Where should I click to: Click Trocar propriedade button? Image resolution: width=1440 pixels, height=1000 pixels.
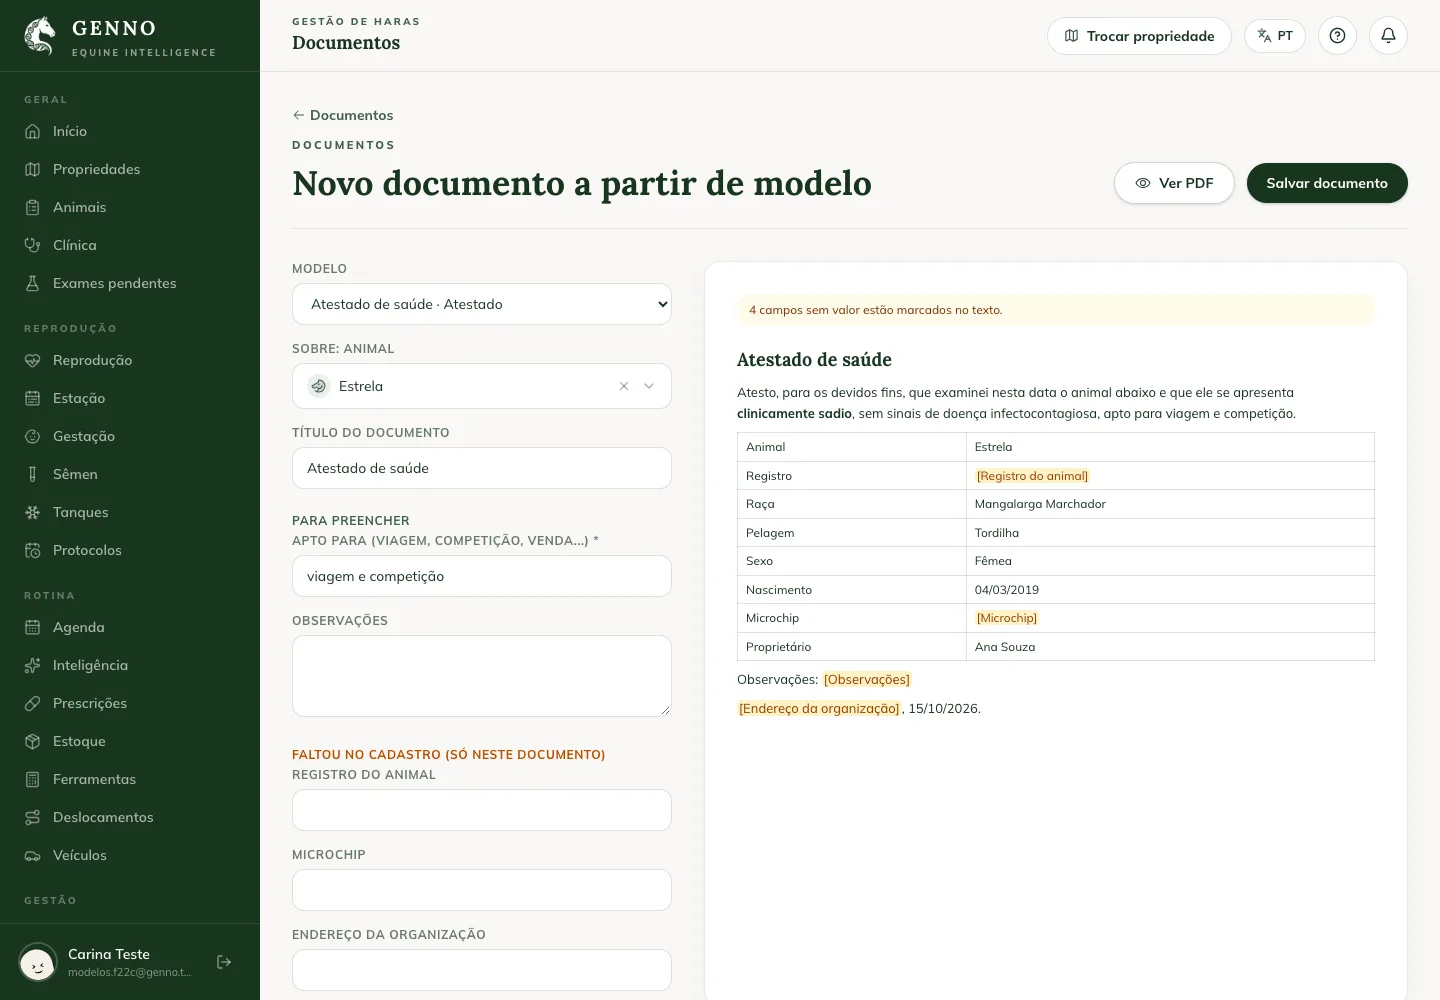click(x=1139, y=36)
